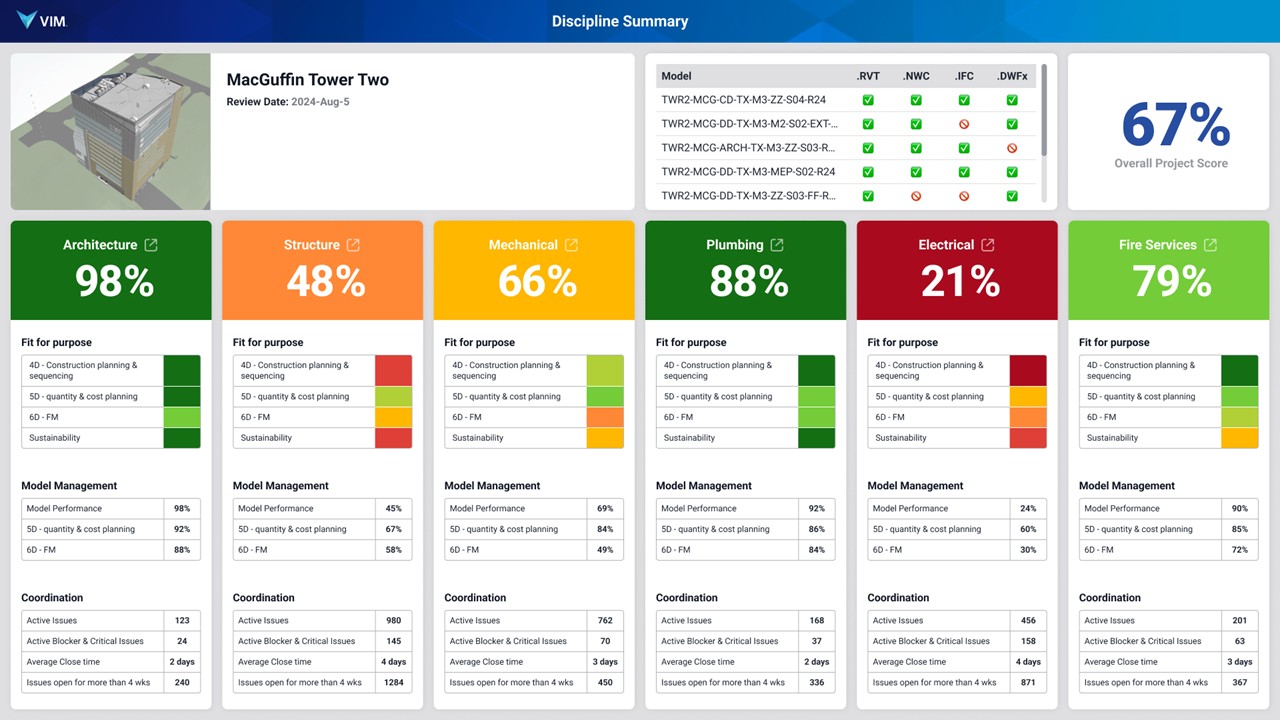Screen dimensions: 1280x720
Task: Click the .RVT column header
Action: click(x=868, y=76)
